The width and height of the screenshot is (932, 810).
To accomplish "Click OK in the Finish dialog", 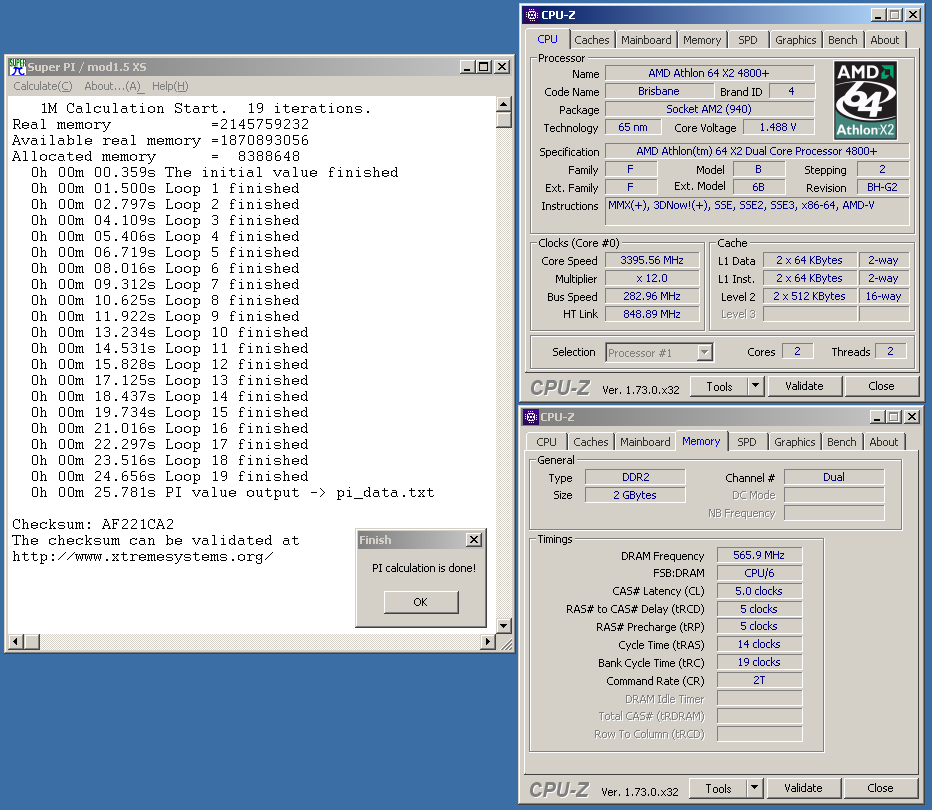I will pos(421,602).
